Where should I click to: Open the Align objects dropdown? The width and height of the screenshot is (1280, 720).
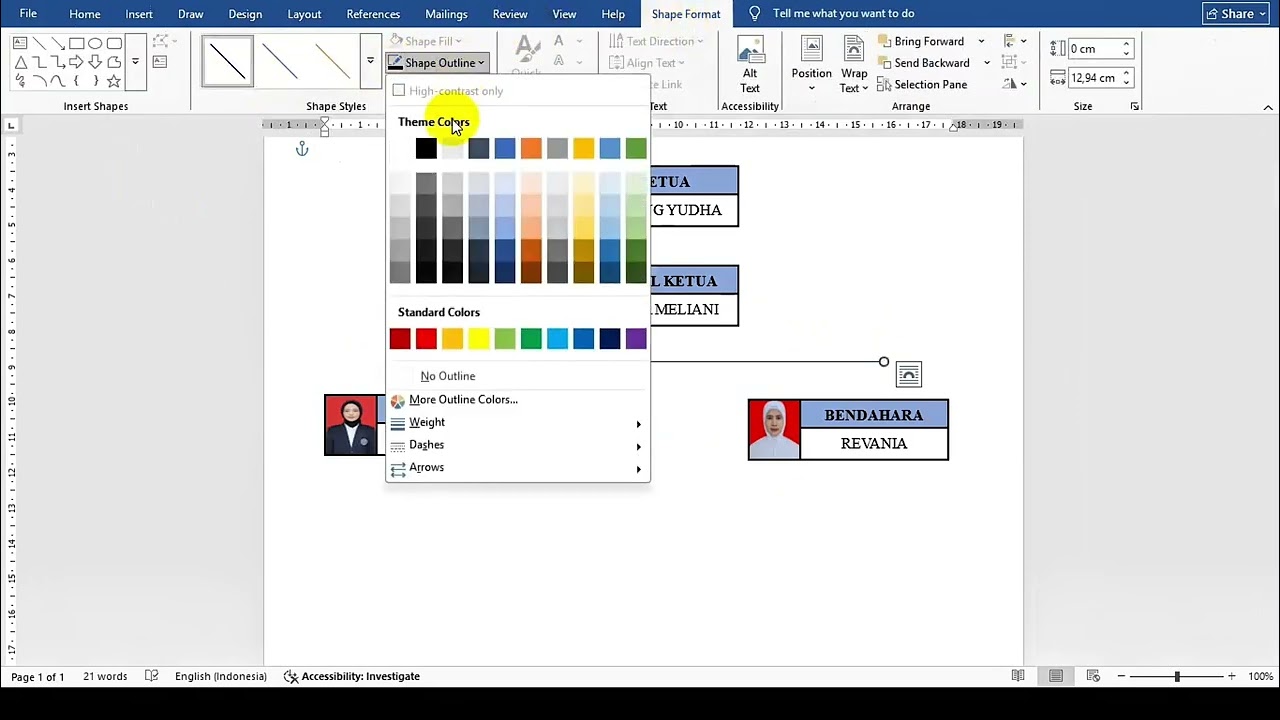[1014, 41]
